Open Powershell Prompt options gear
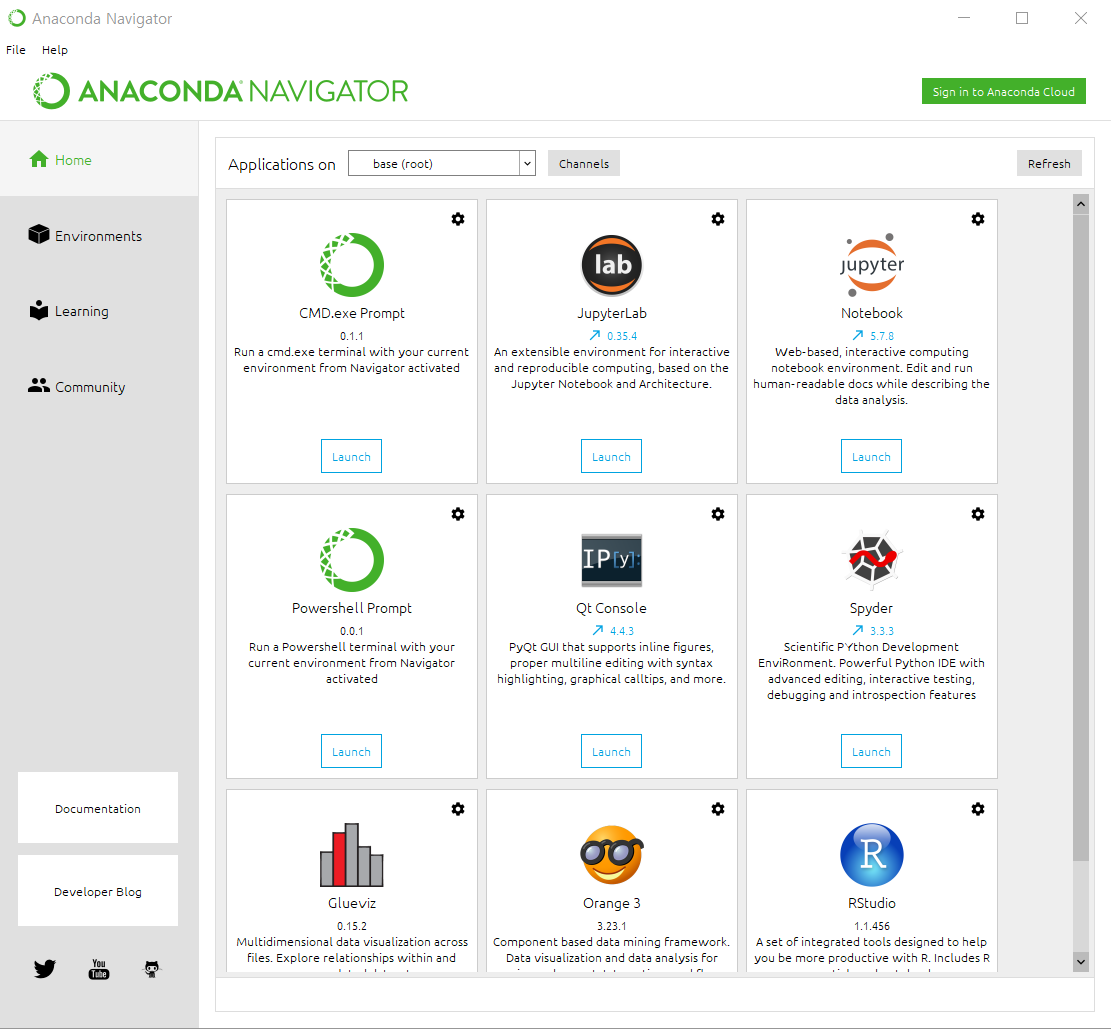The width and height of the screenshot is (1111, 1029). [x=458, y=514]
